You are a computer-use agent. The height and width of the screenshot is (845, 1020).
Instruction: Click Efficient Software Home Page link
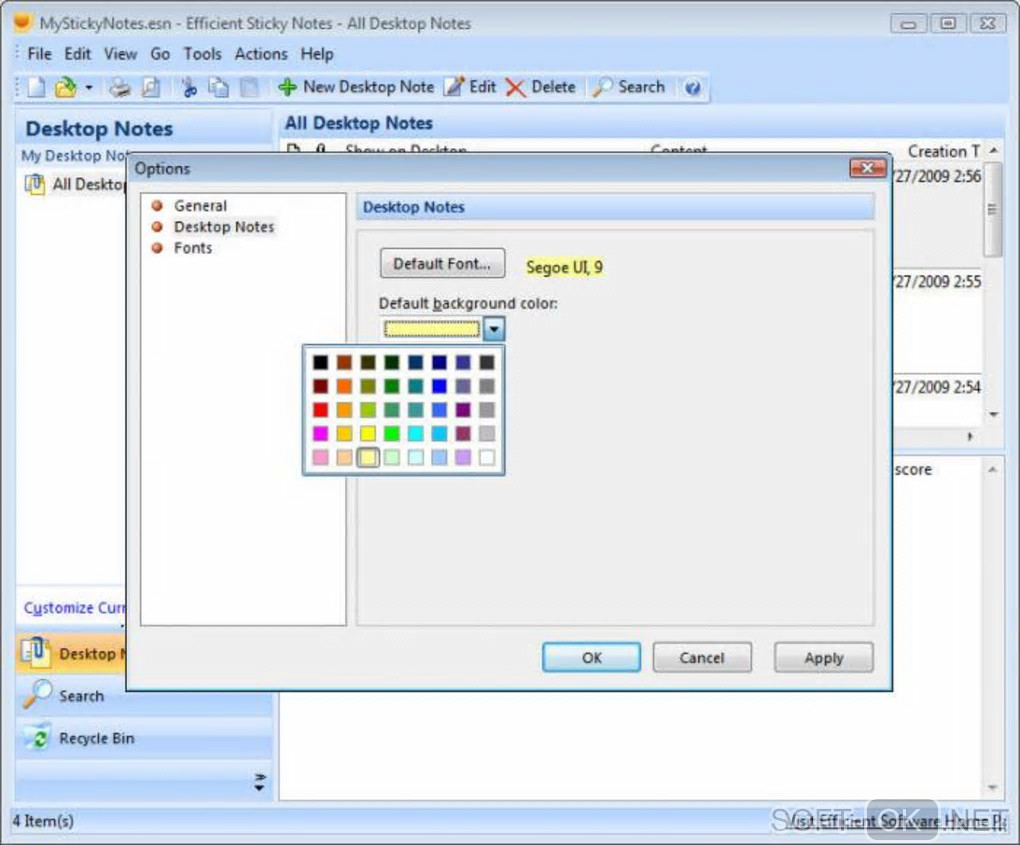(898, 821)
